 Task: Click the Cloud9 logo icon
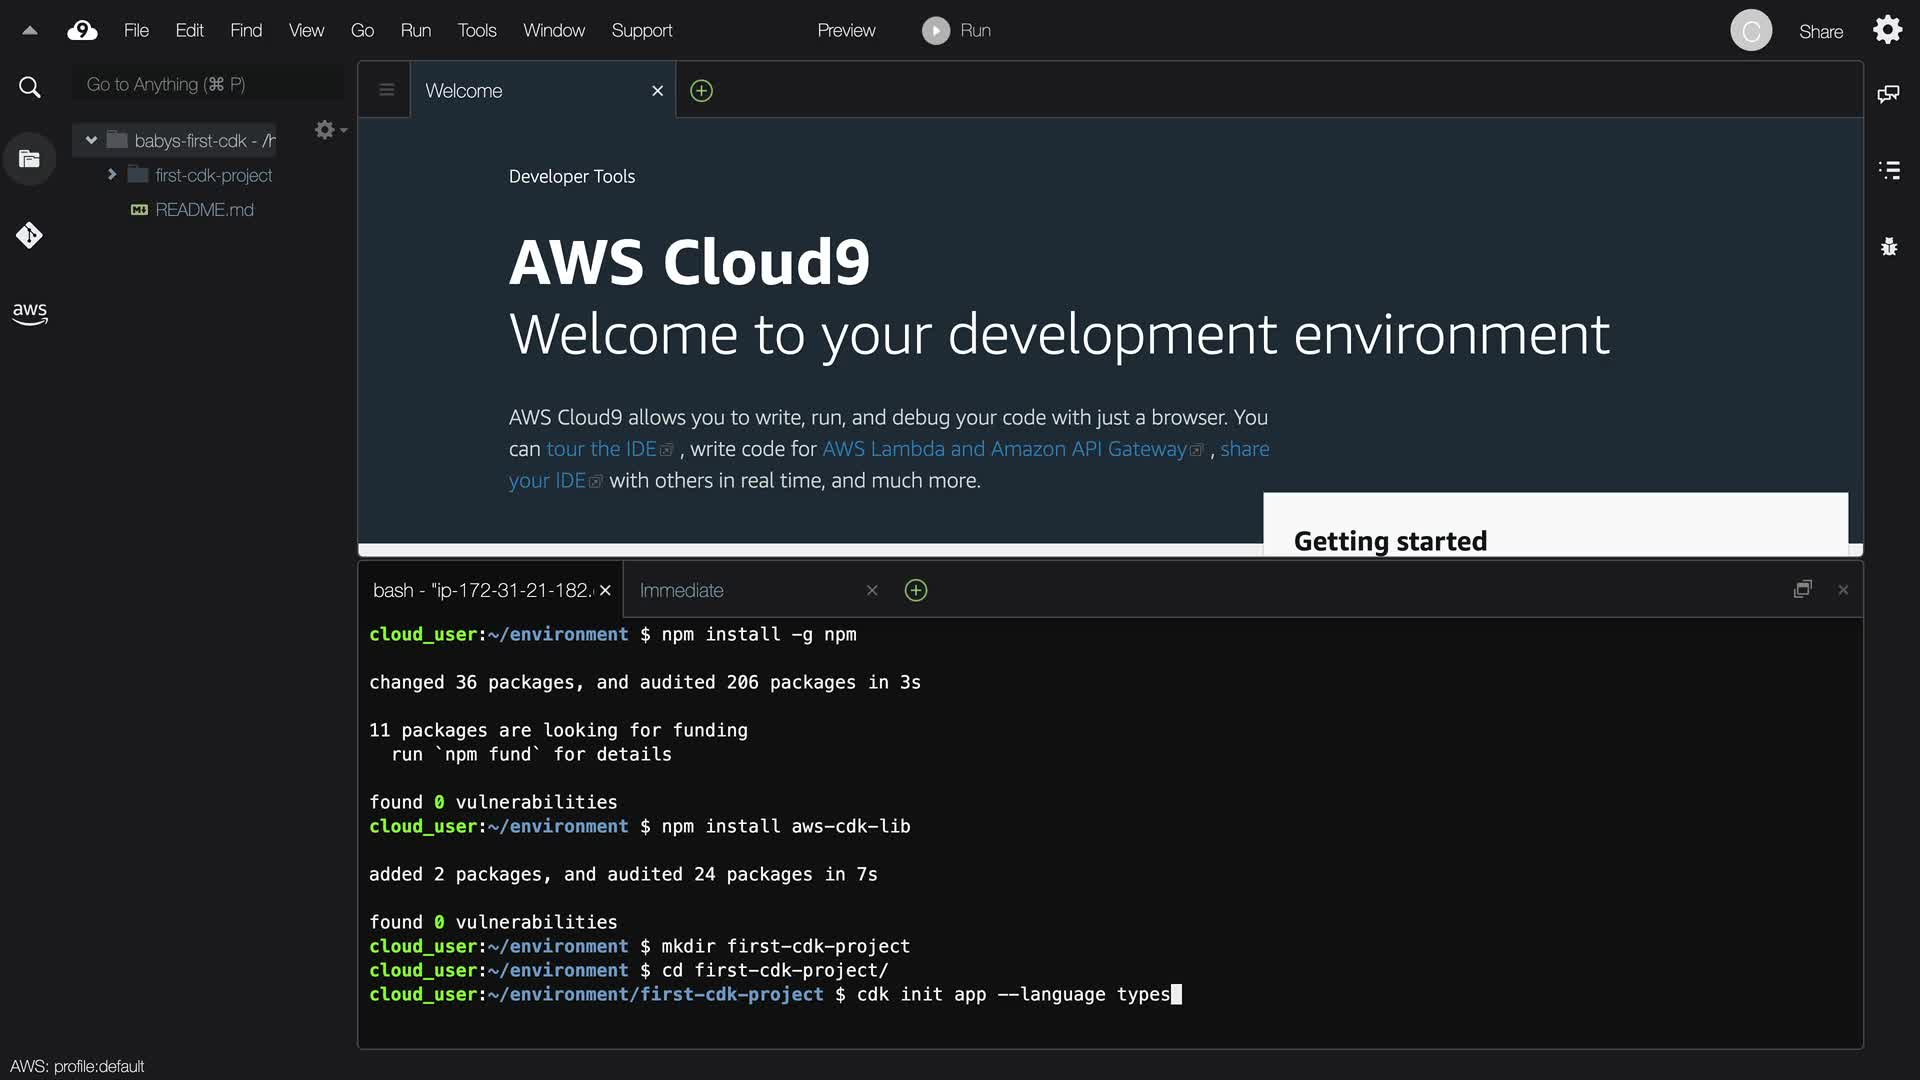pyautogui.click(x=82, y=31)
